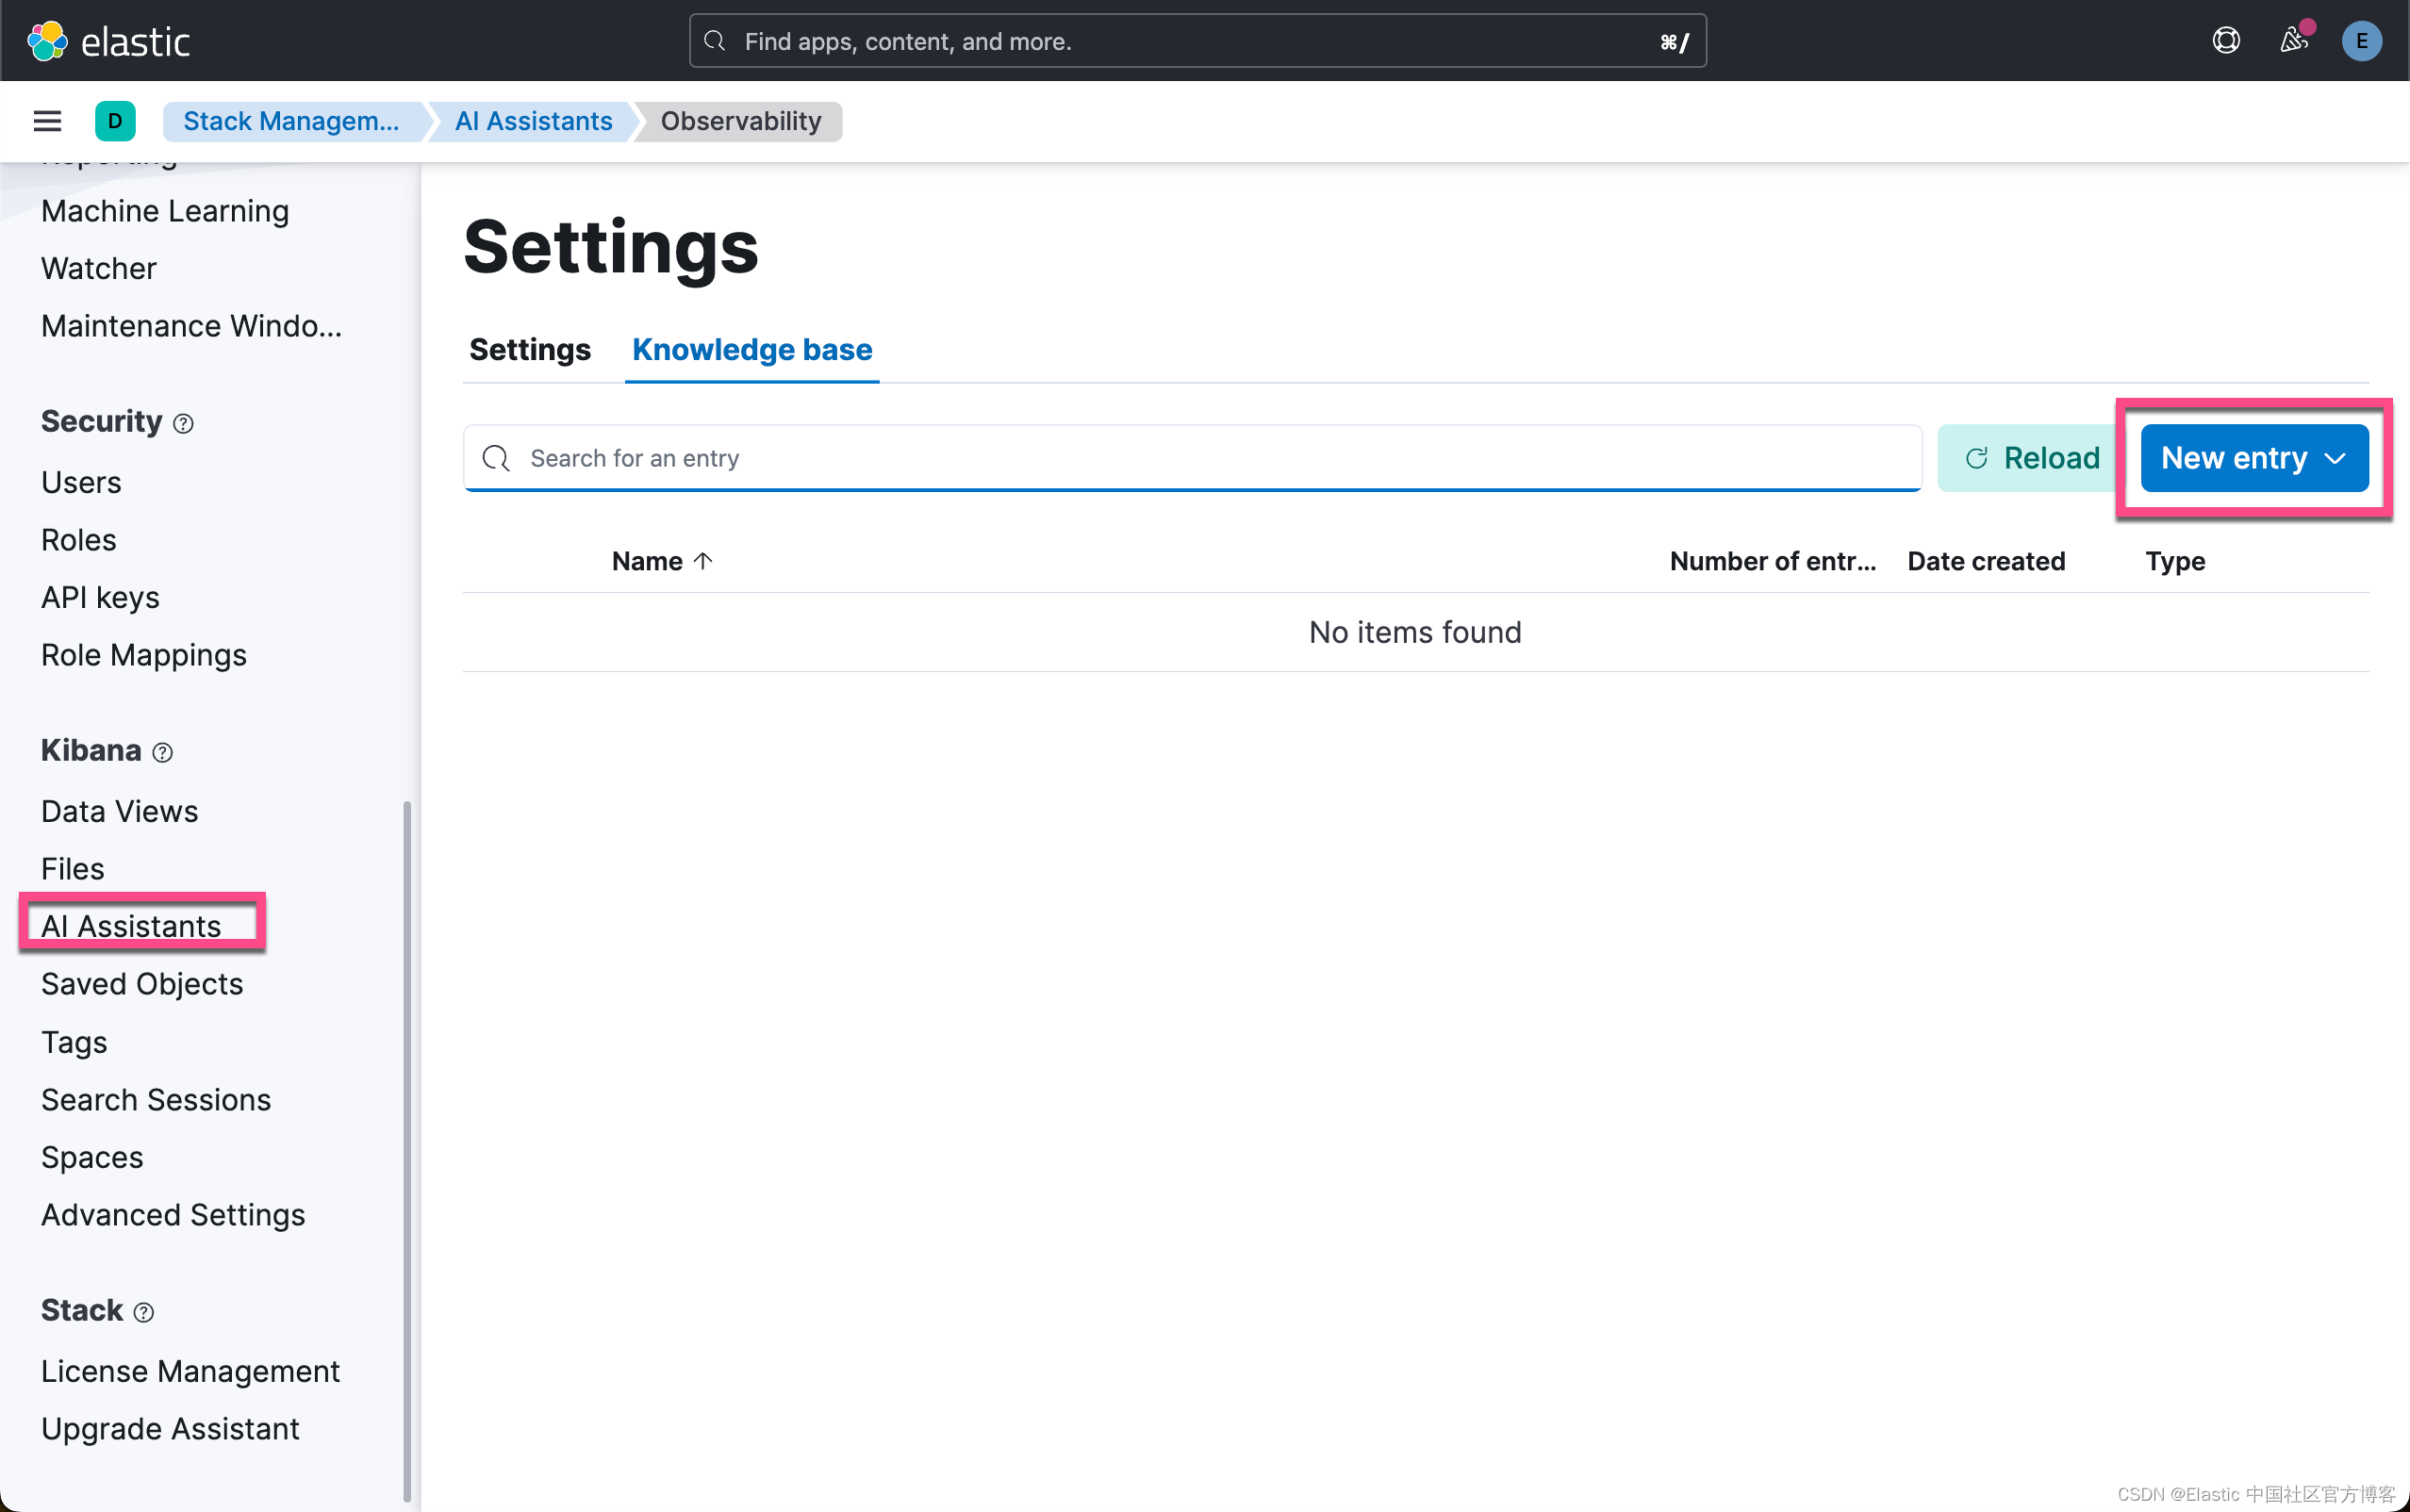The width and height of the screenshot is (2410, 1512).
Task: Open the help and support menu
Action: point(2225,40)
